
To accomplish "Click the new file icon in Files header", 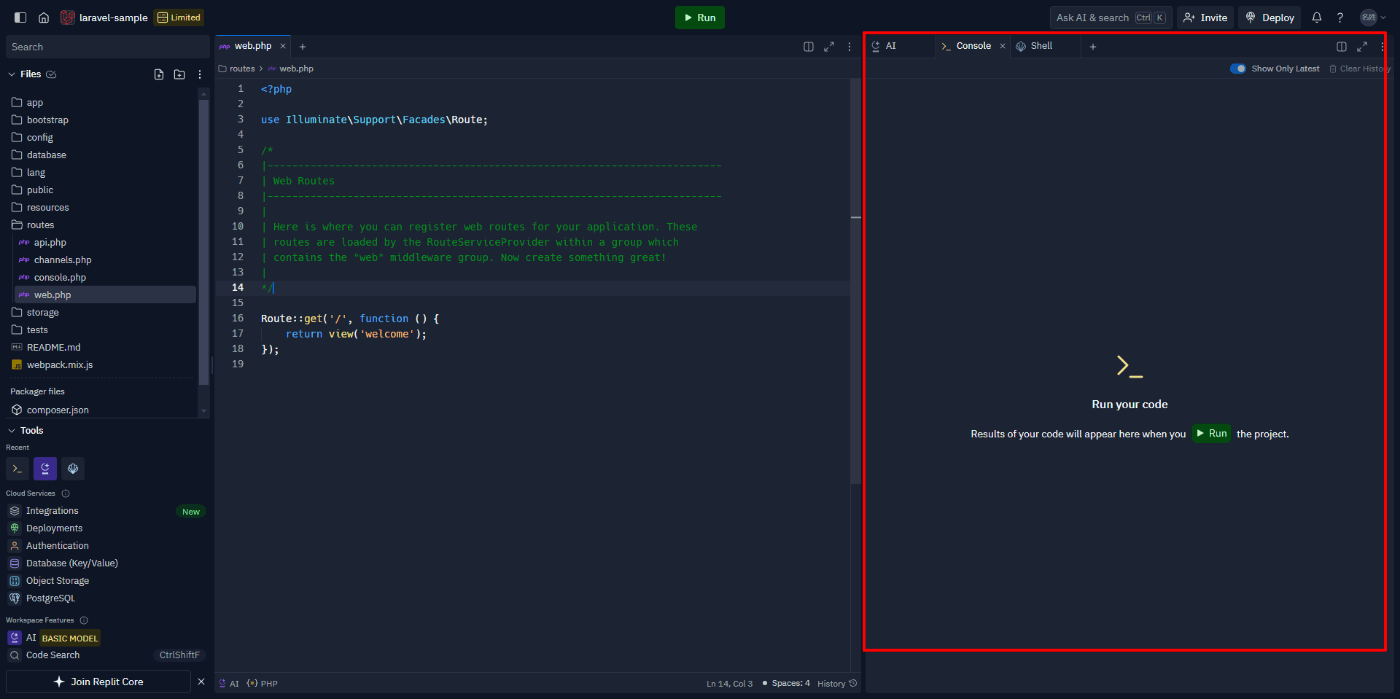I will [x=158, y=74].
